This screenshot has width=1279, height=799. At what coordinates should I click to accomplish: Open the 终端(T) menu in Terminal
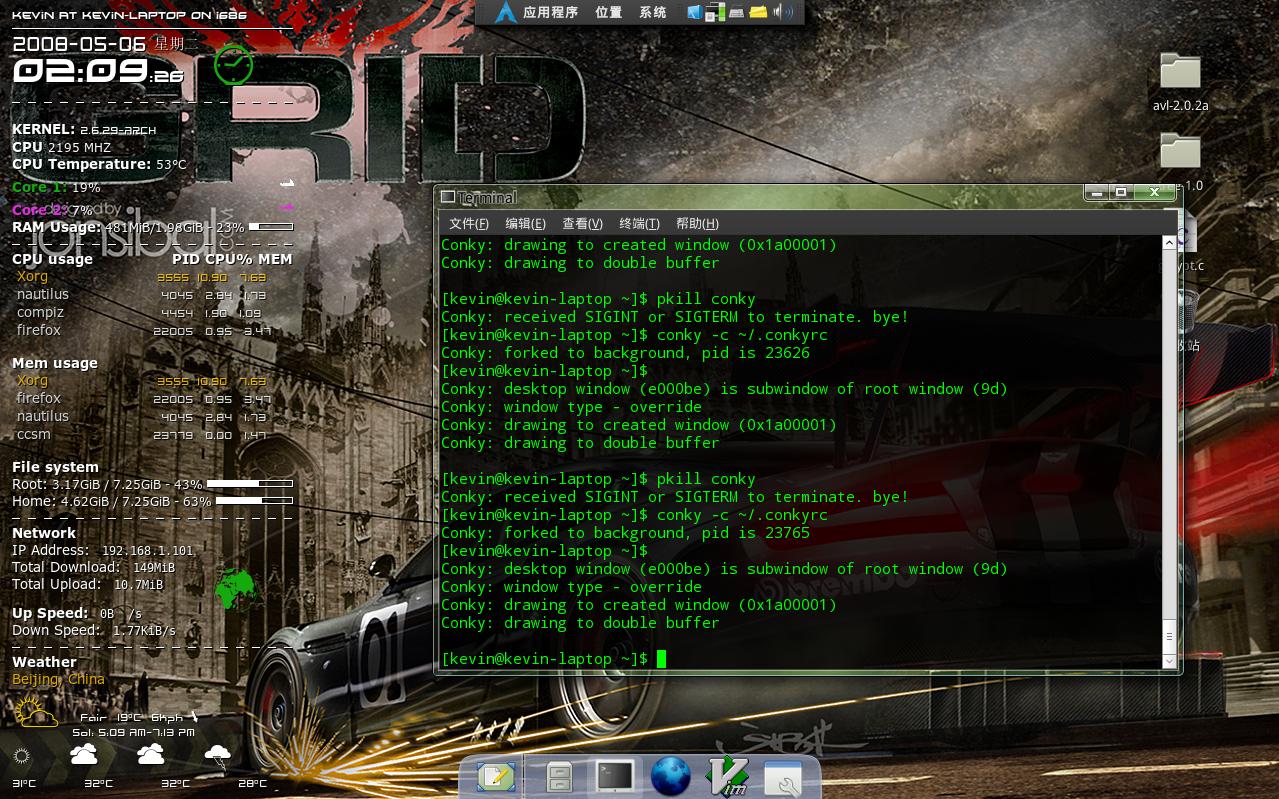[x=639, y=223]
